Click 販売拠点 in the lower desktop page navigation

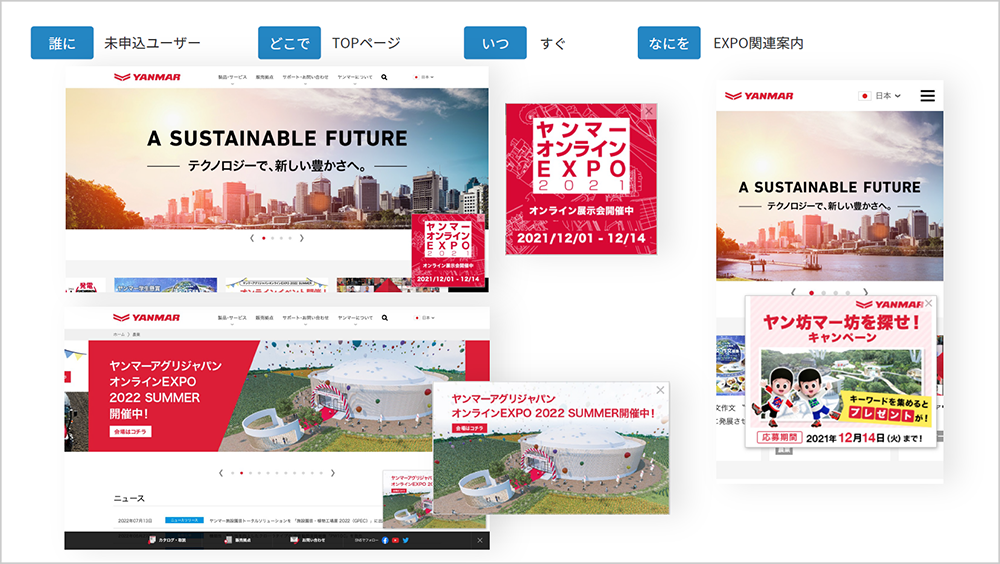(x=264, y=318)
